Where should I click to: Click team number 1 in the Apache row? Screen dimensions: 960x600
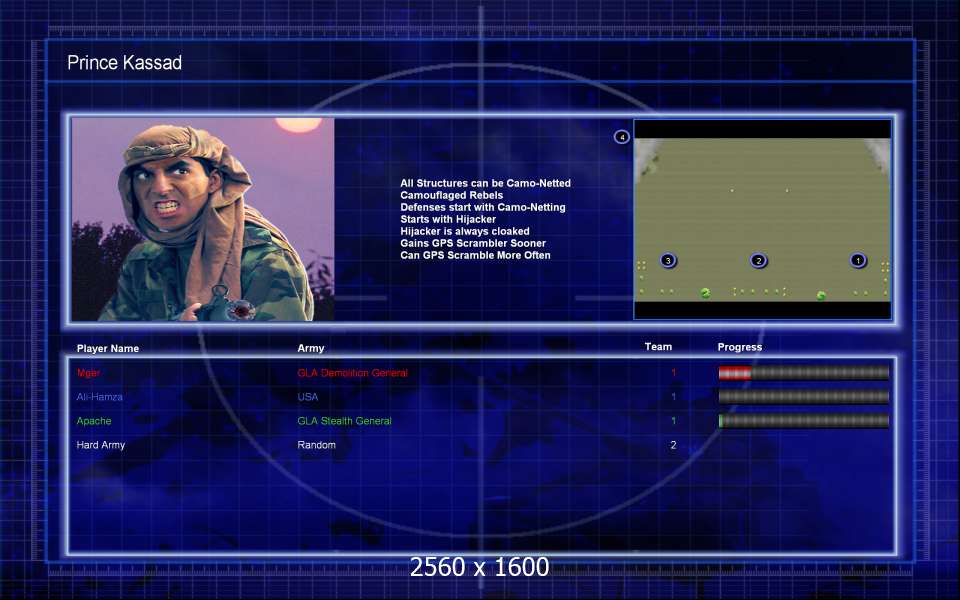click(x=673, y=421)
